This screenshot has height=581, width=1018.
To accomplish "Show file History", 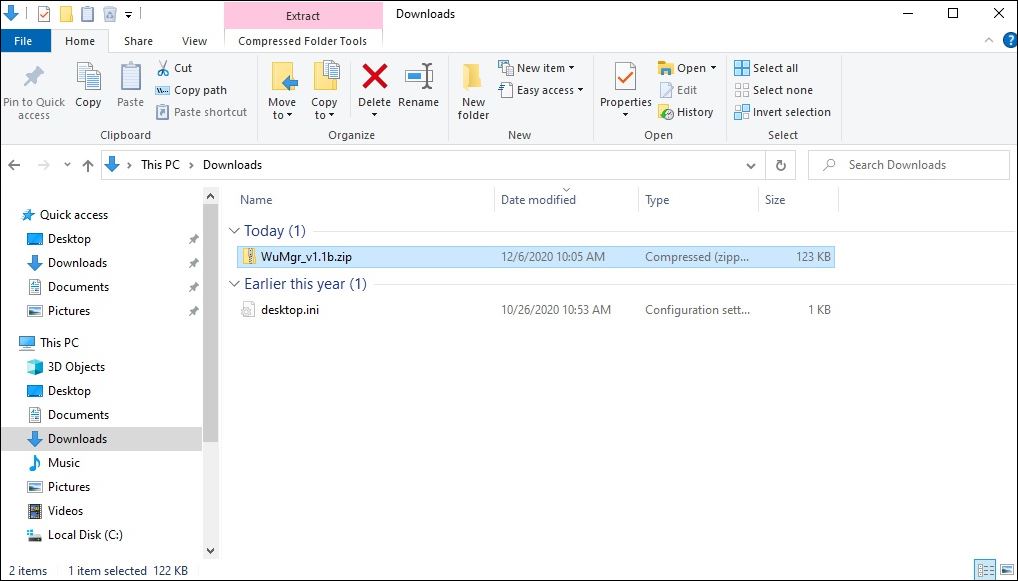I will click(686, 112).
